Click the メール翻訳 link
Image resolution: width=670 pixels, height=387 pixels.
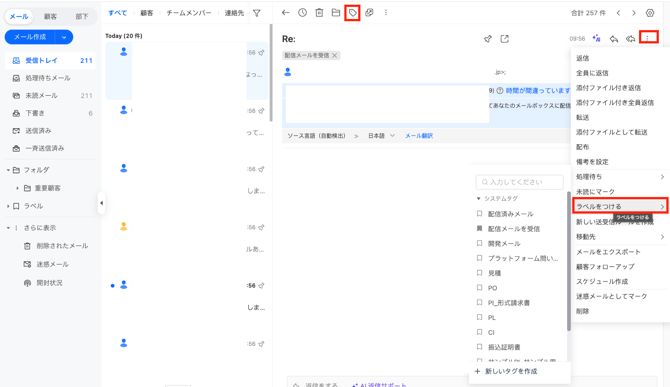coord(419,136)
